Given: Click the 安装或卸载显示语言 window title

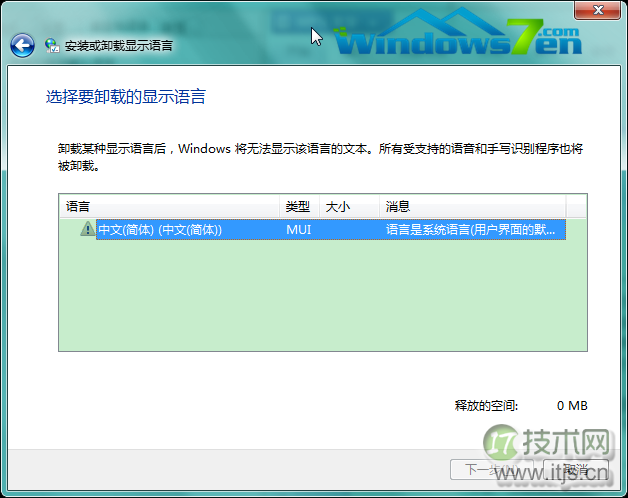Looking at the screenshot, I should [x=119, y=46].
